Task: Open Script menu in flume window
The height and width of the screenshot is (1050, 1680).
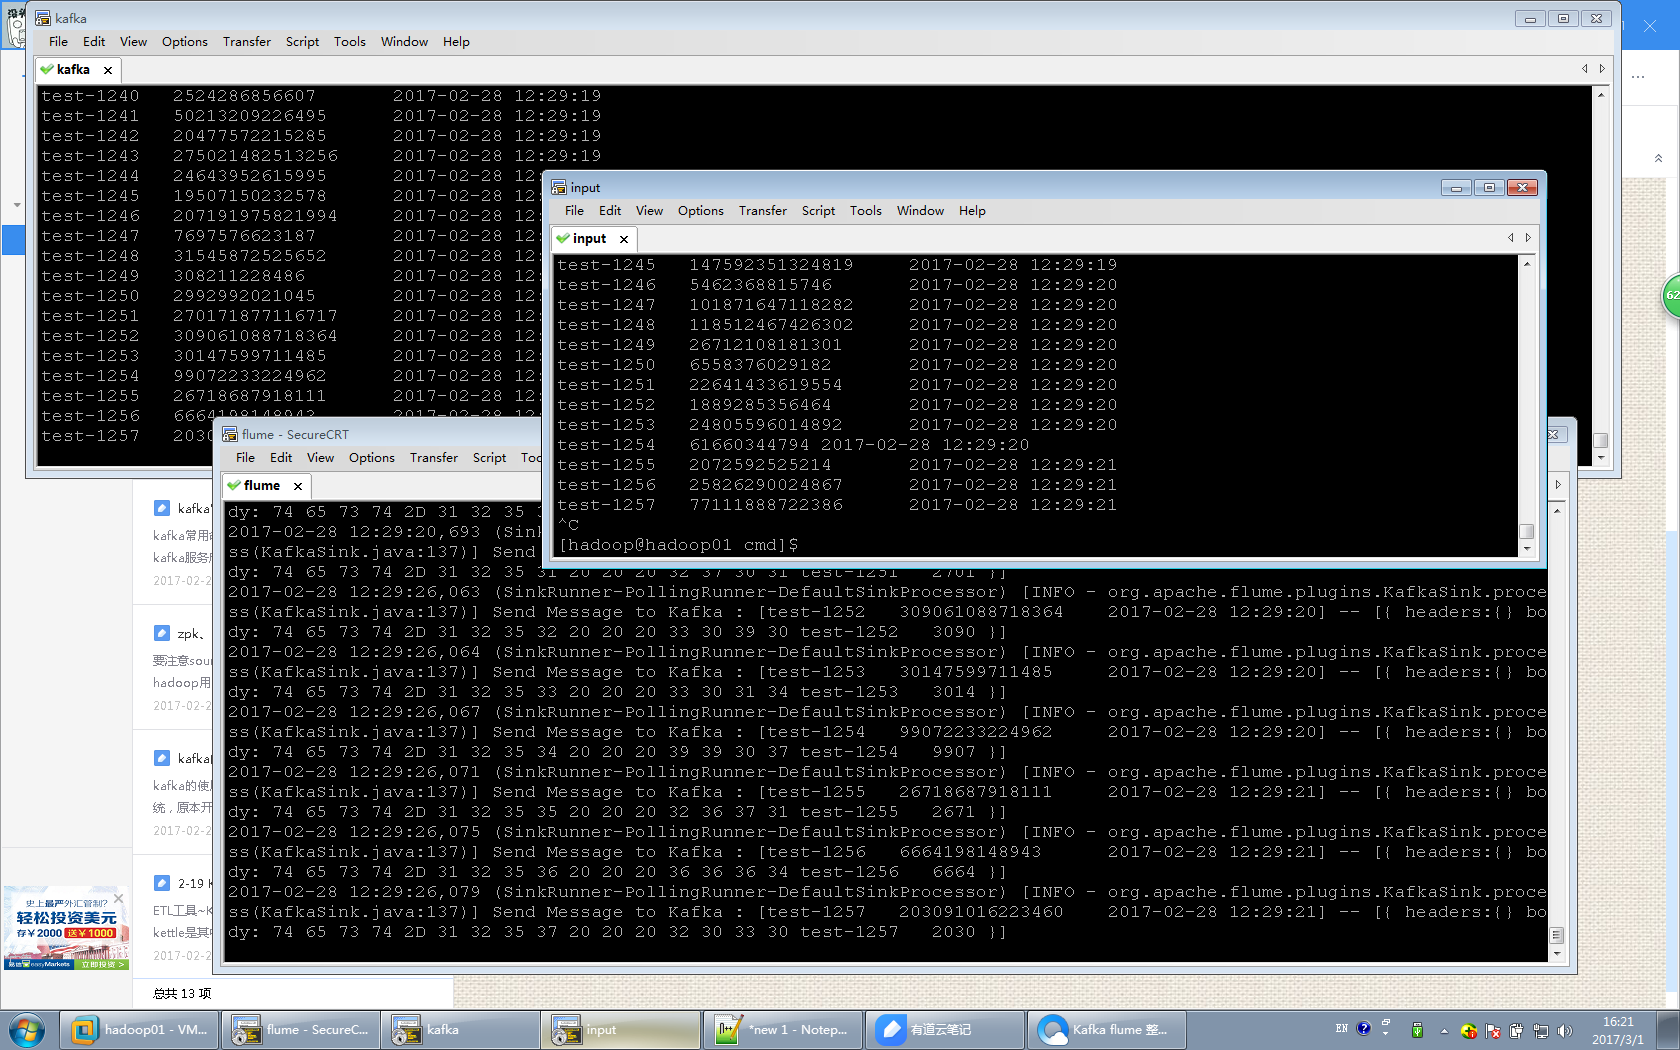Action: pyautogui.click(x=489, y=457)
